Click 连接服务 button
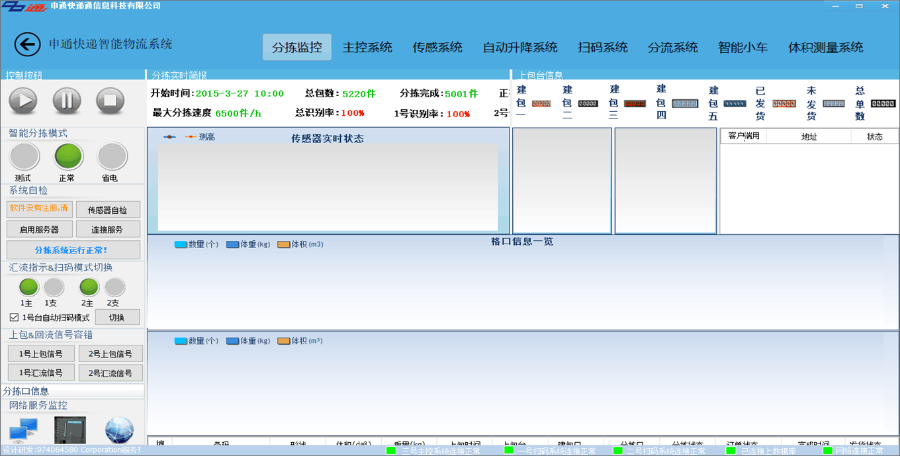 (x=108, y=229)
